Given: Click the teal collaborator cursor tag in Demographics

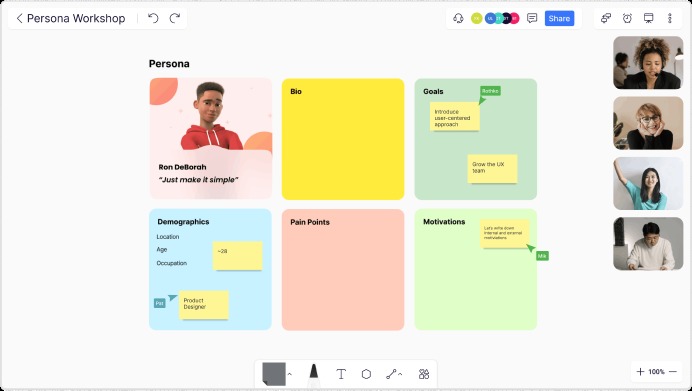Looking at the screenshot, I should click(x=160, y=303).
